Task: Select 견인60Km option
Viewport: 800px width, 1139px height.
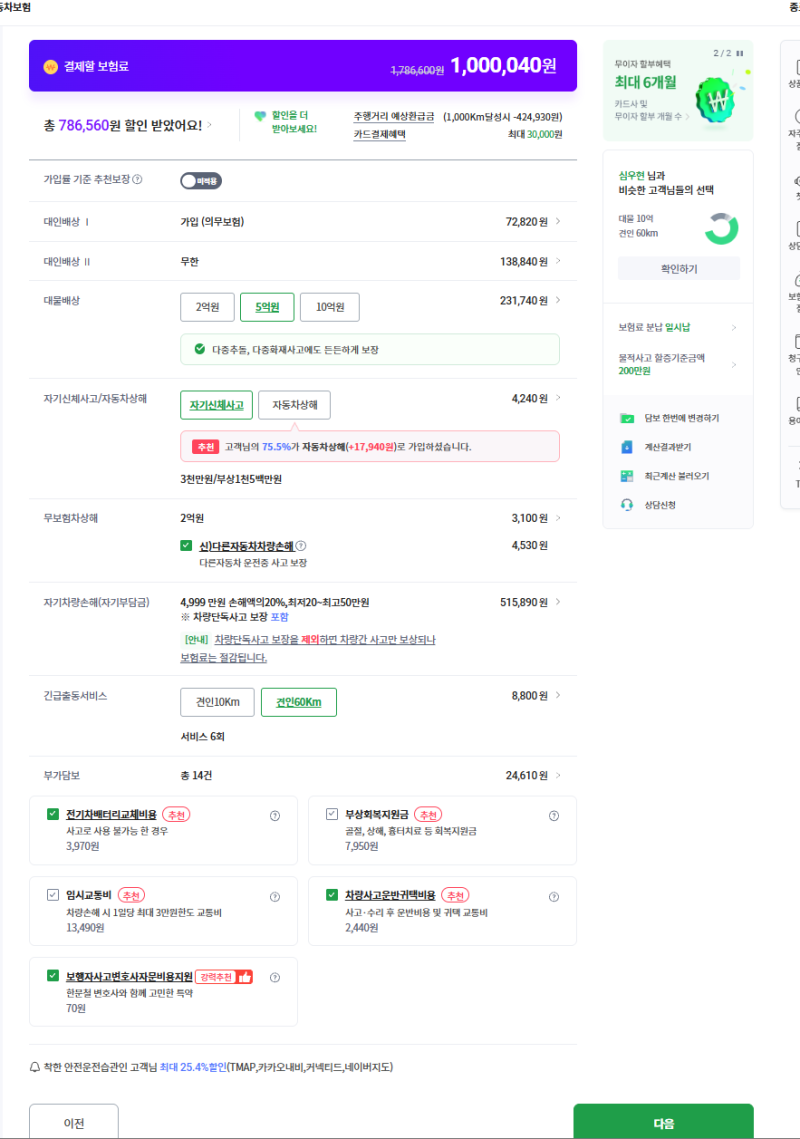Action: click(x=299, y=702)
